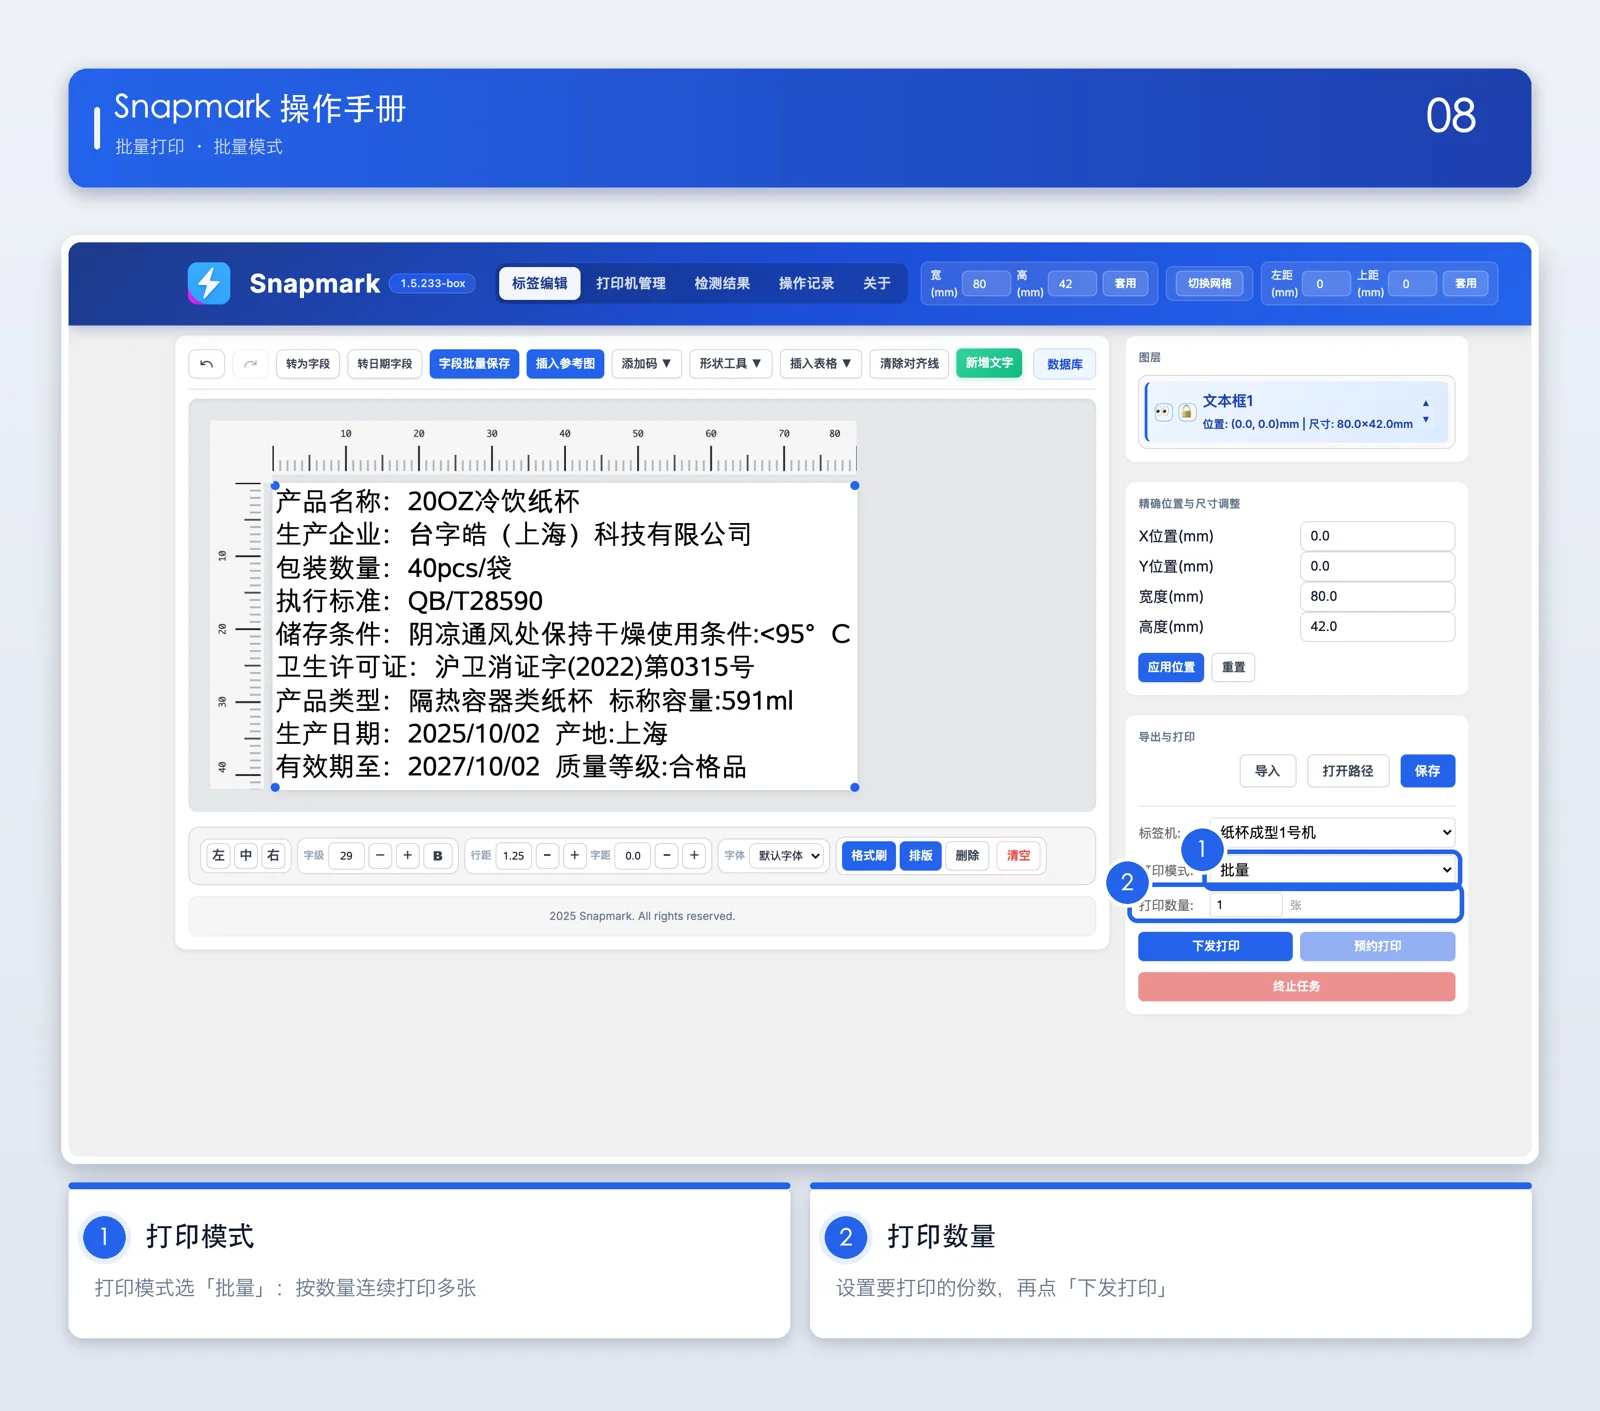Toggle visibility eyes icon for 文本框1
Image resolution: width=1600 pixels, height=1411 pixels.
pos(1162,412)
